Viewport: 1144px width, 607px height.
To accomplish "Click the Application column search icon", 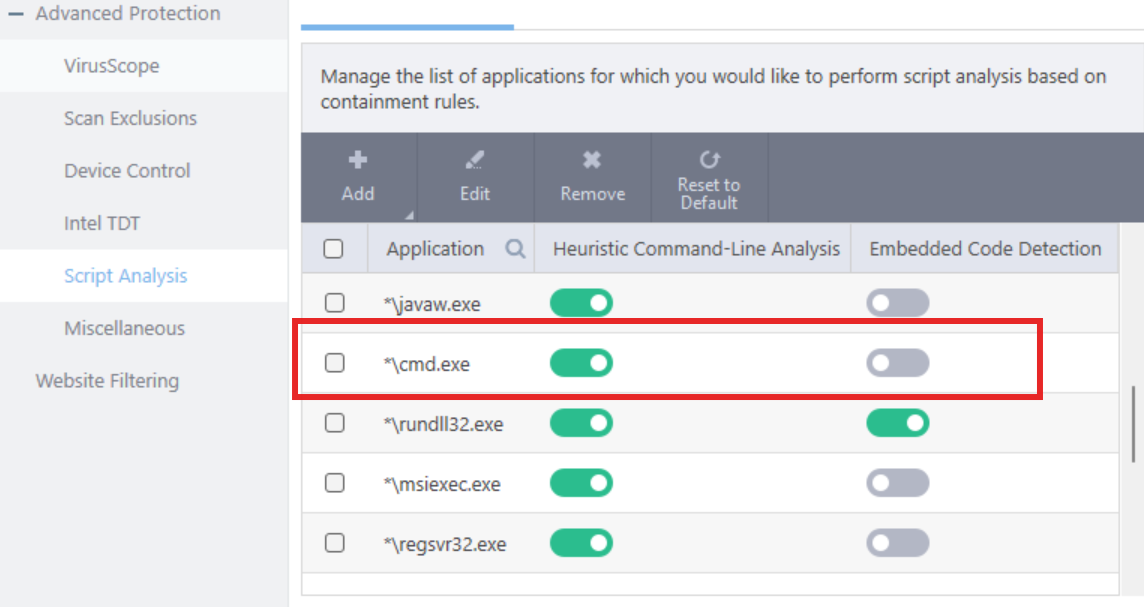I will coord(515,249).
